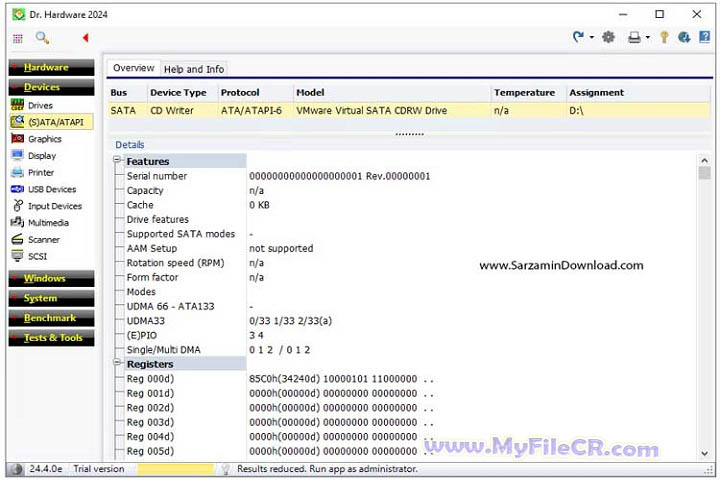
Task: Maximize the Dr. Hardware window
Action: pyautogui.click(x=659, y=14)
